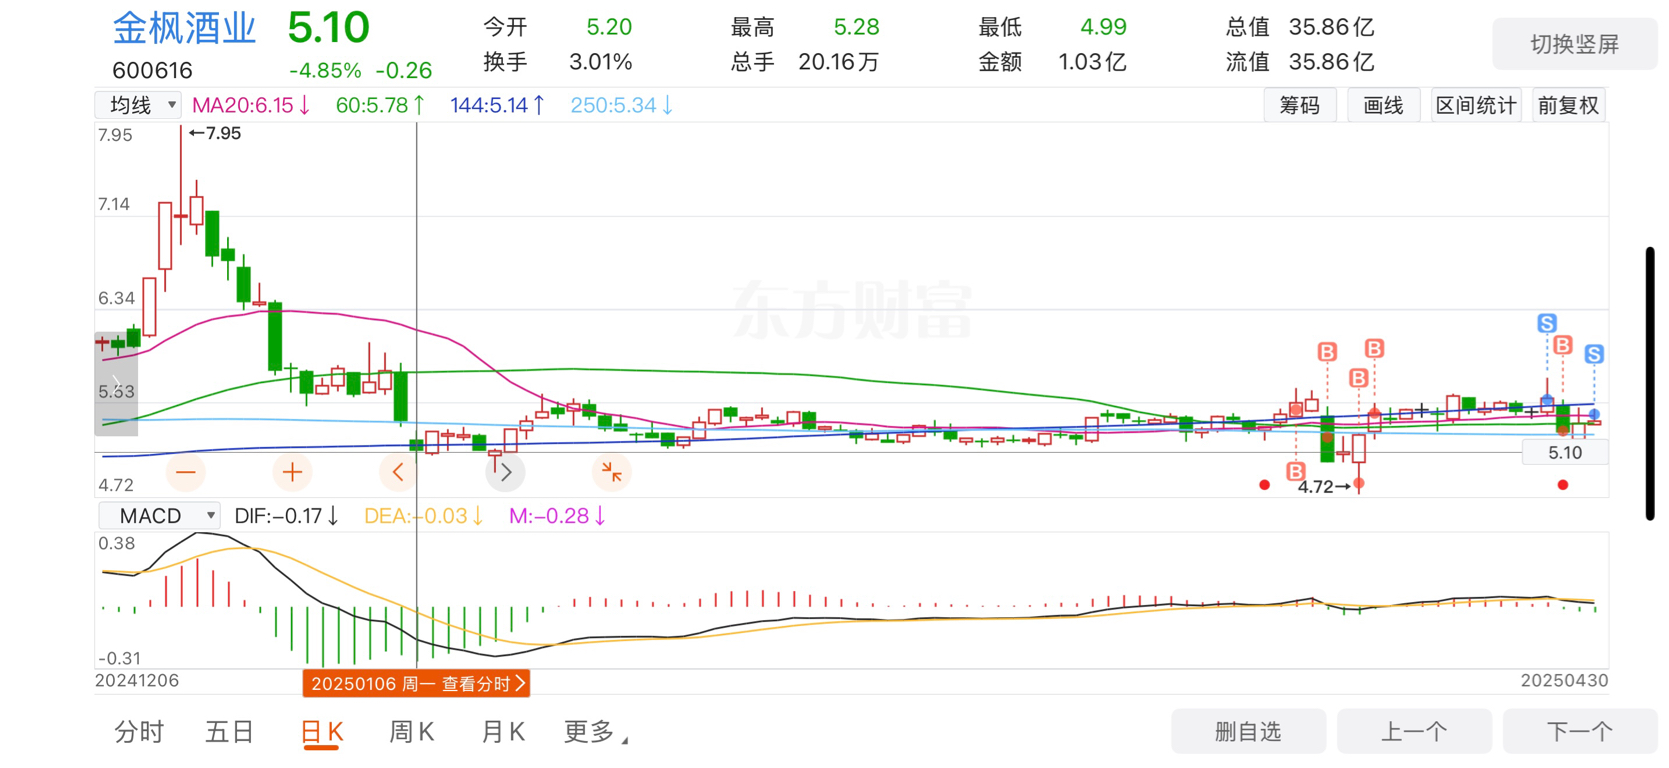Click the 4.72 low price annotation
This screenshot has height=768, width=1669.
1324,487
